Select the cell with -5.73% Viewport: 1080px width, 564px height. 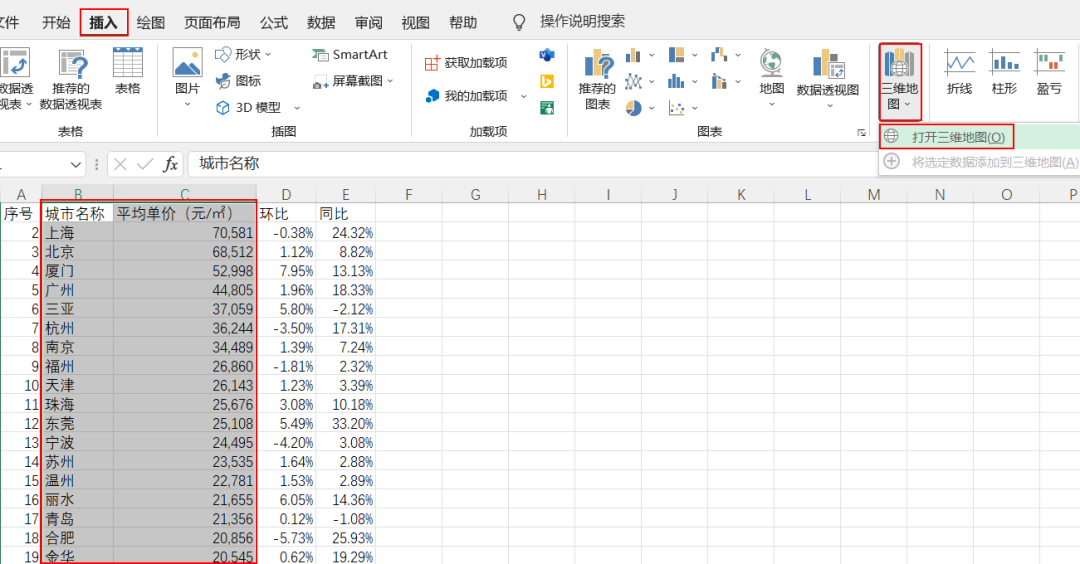click(x=286, y=538)
